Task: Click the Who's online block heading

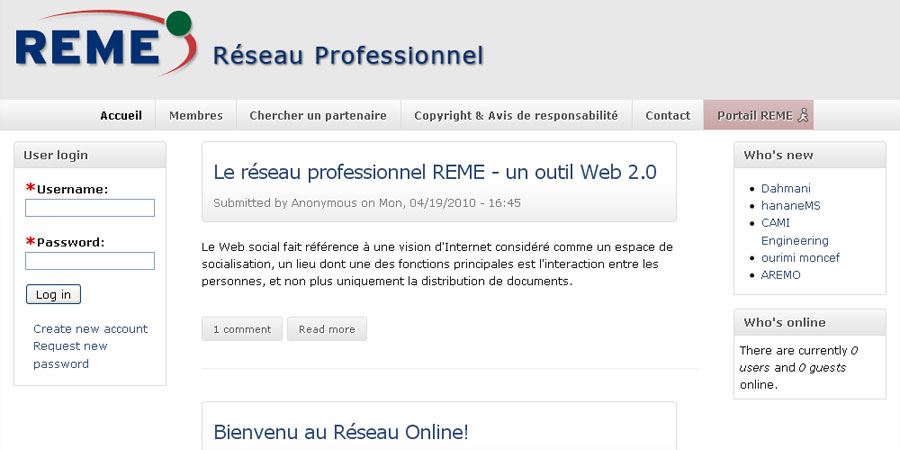Action: 785,323
